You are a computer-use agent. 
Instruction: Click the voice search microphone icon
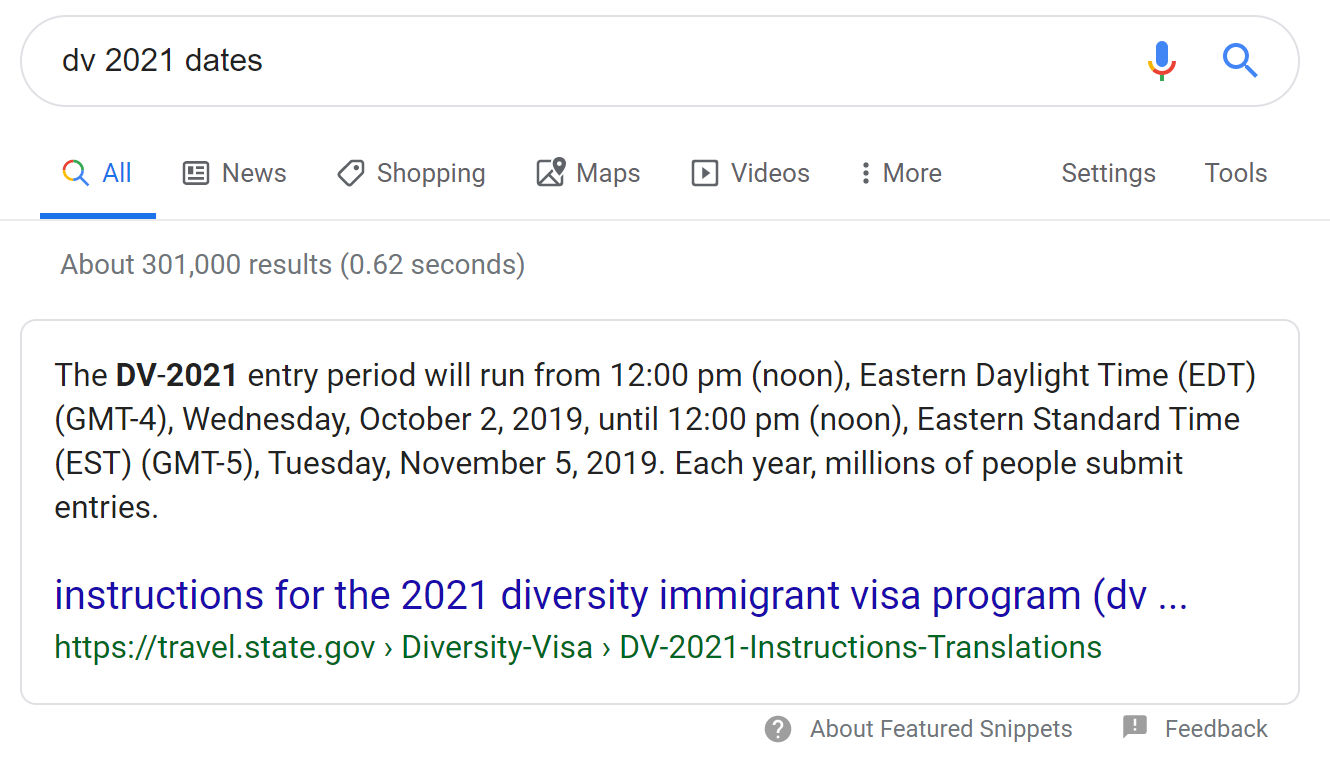click(x=1161, y=61)
